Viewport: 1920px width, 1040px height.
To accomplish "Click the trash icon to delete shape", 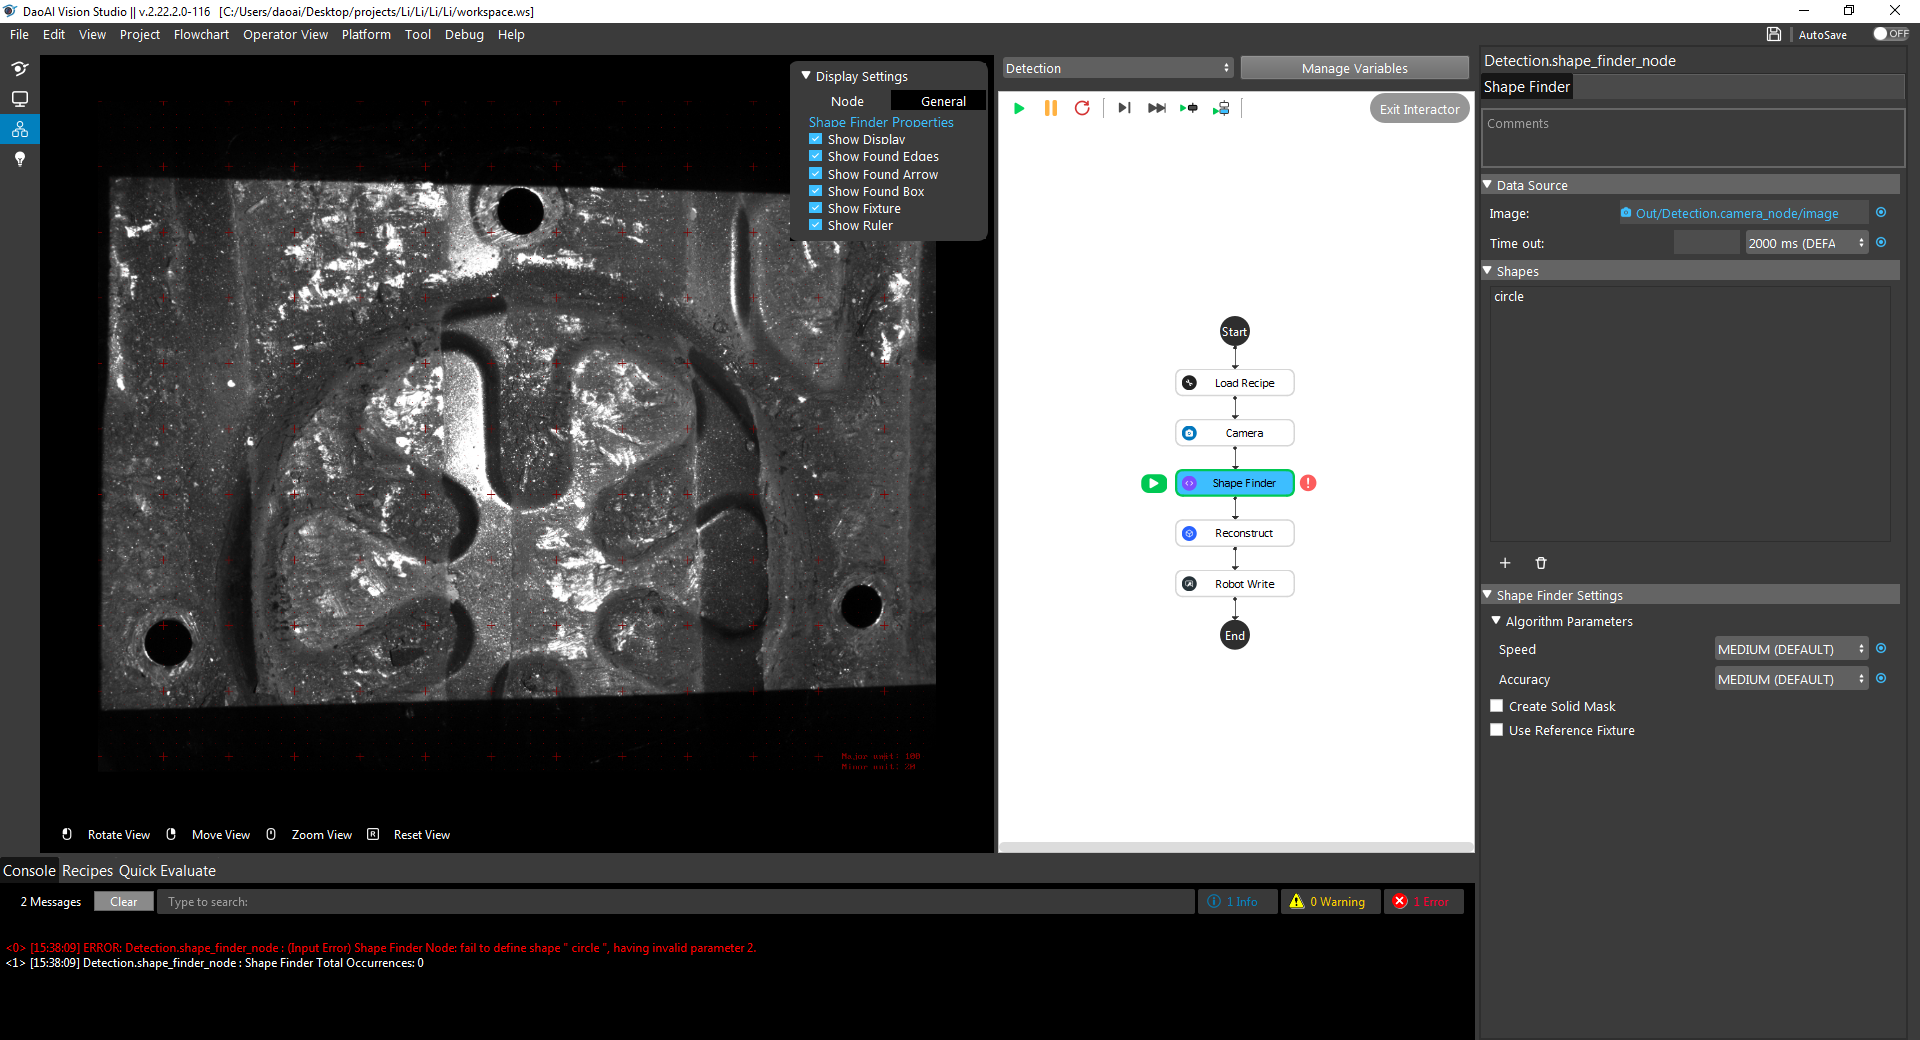I will 1541,563.
